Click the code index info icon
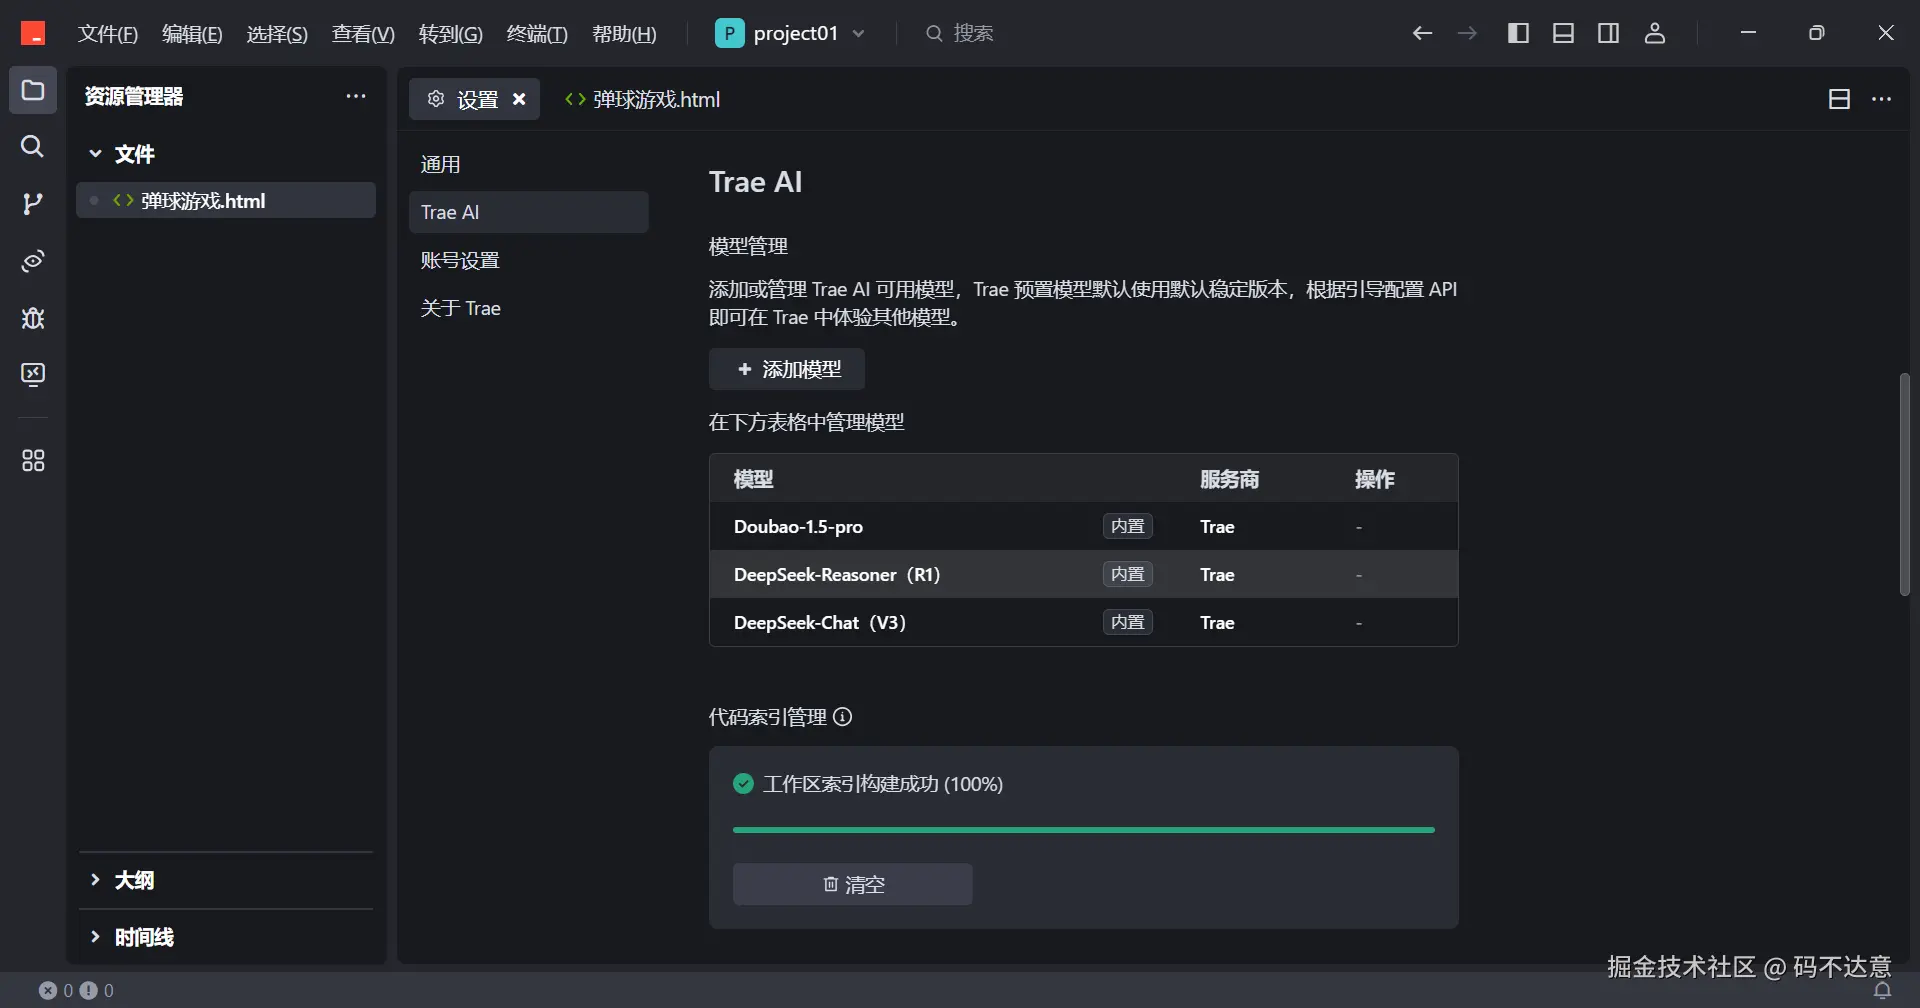 843,717
